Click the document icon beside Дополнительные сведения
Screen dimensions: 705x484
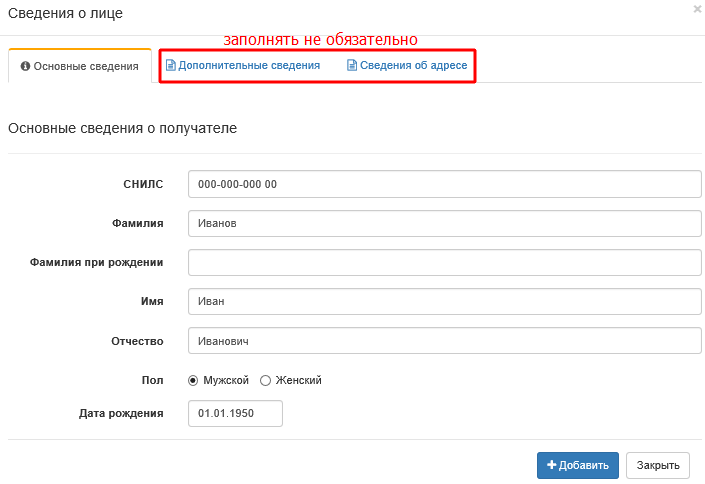[170, 66]
